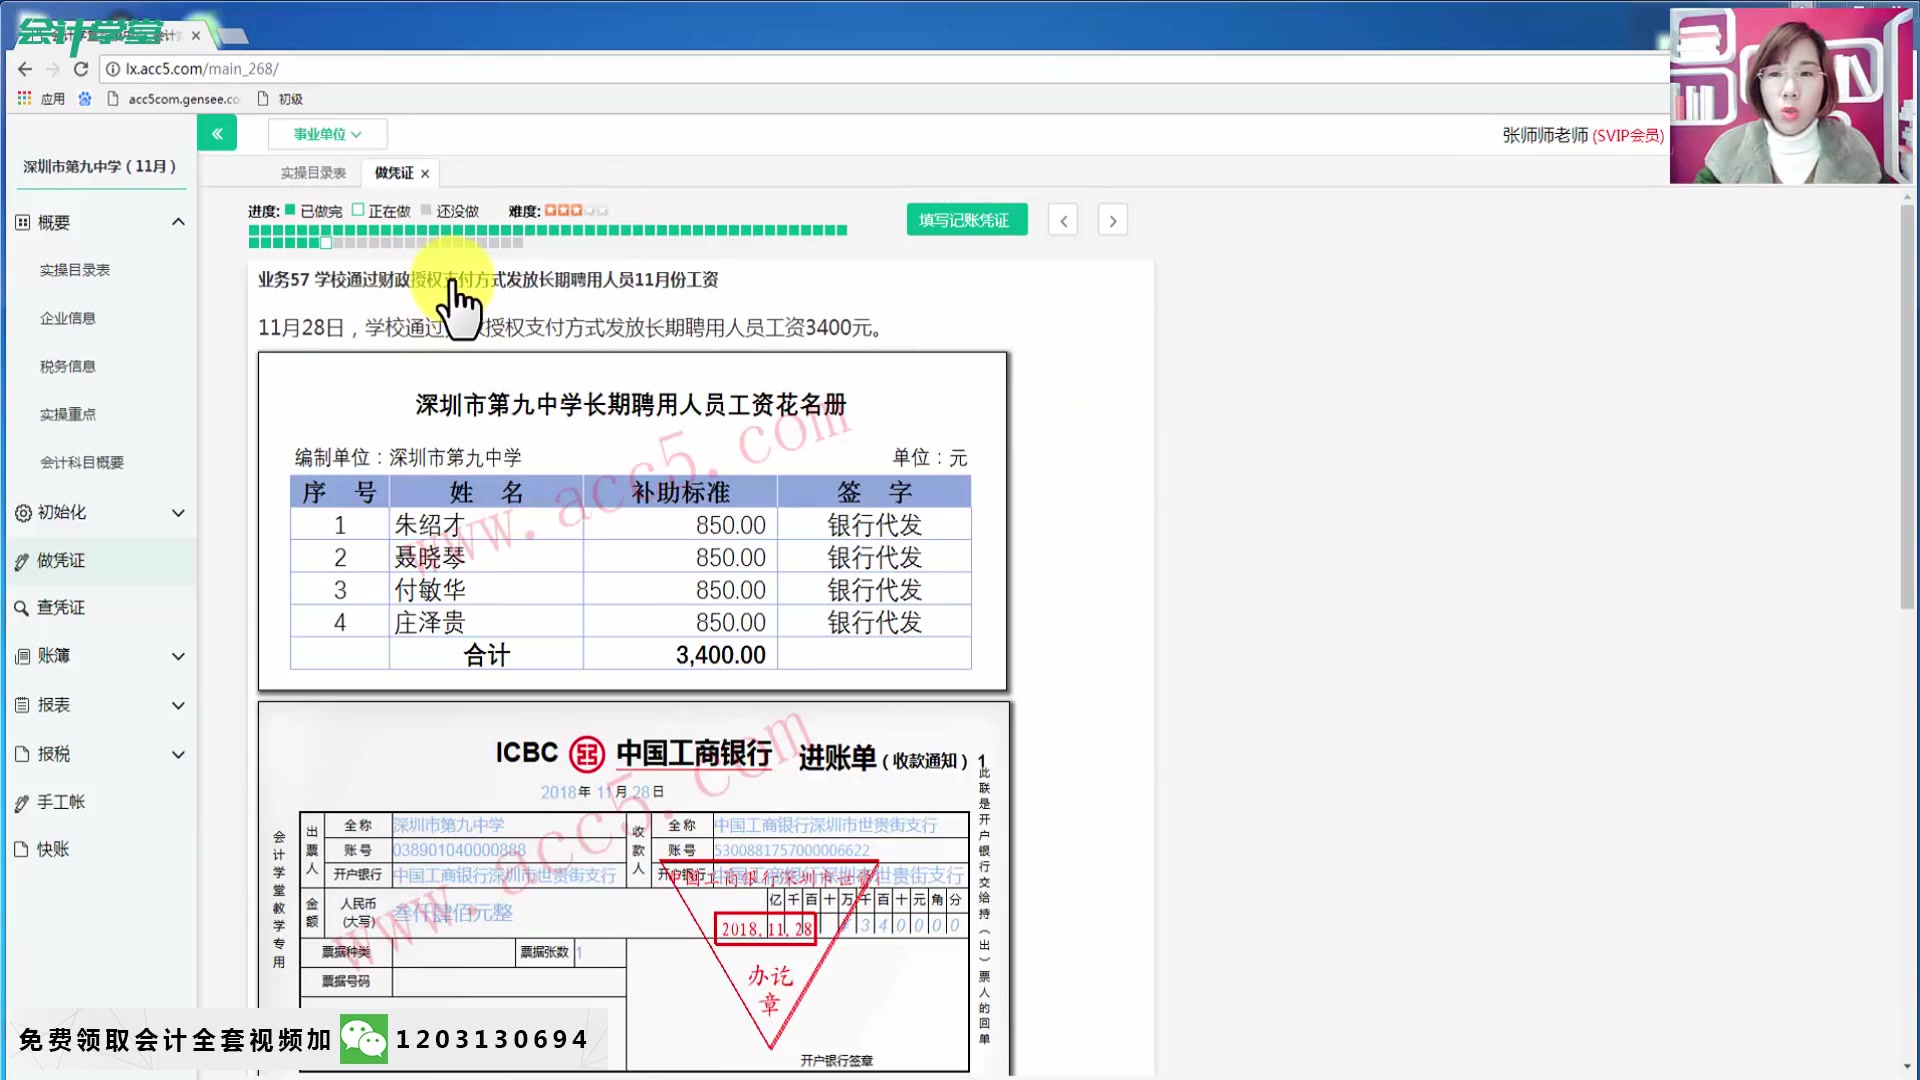
Task: Check the 已做完 progress legend box
Action: click(x=289, y=210)
